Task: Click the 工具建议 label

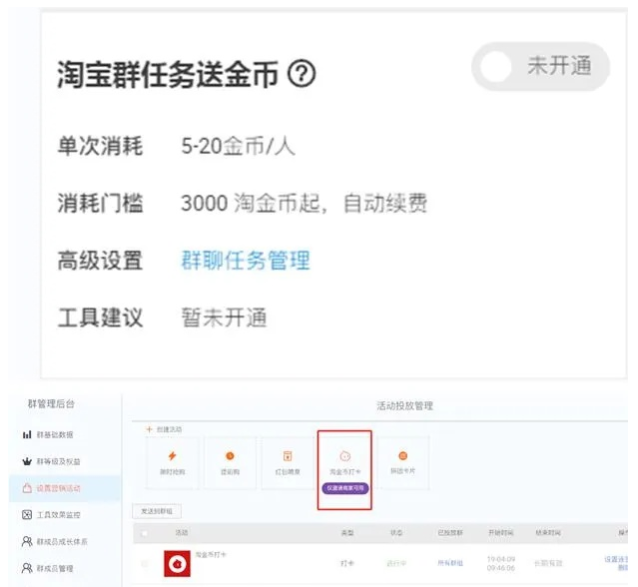Action: (100, 317)
